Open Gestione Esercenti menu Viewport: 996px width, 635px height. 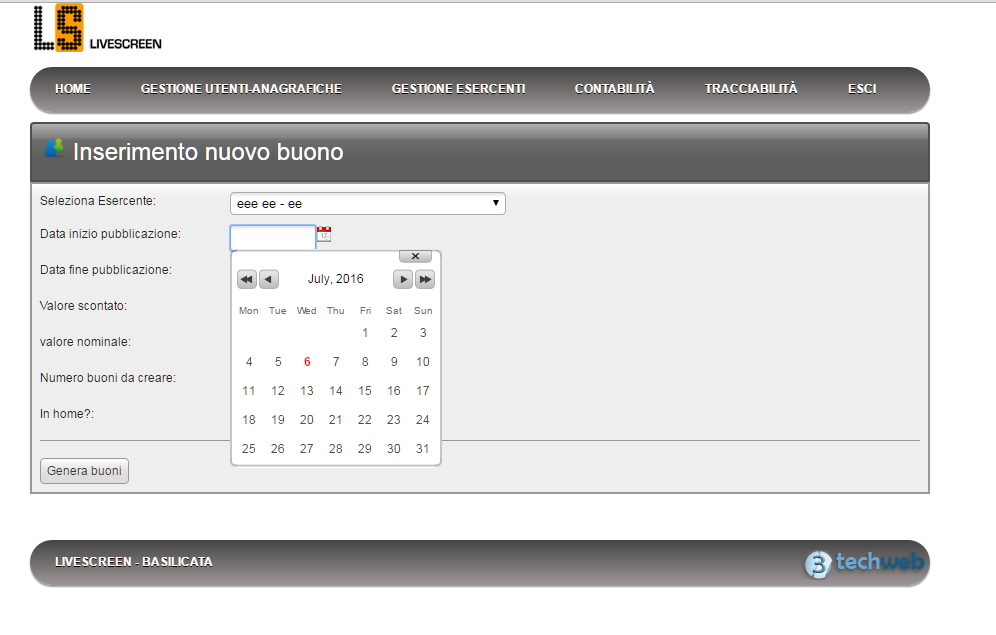point(459,89)
